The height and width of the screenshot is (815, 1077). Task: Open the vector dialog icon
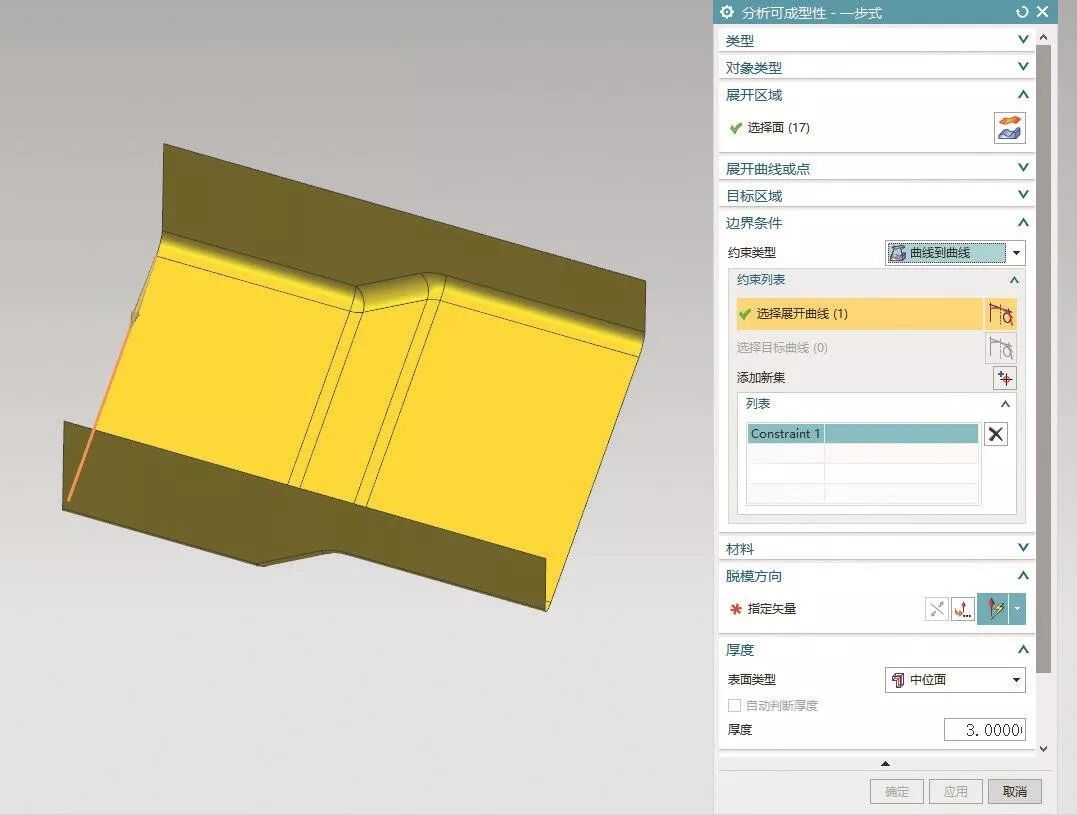(x=962, y=609)
